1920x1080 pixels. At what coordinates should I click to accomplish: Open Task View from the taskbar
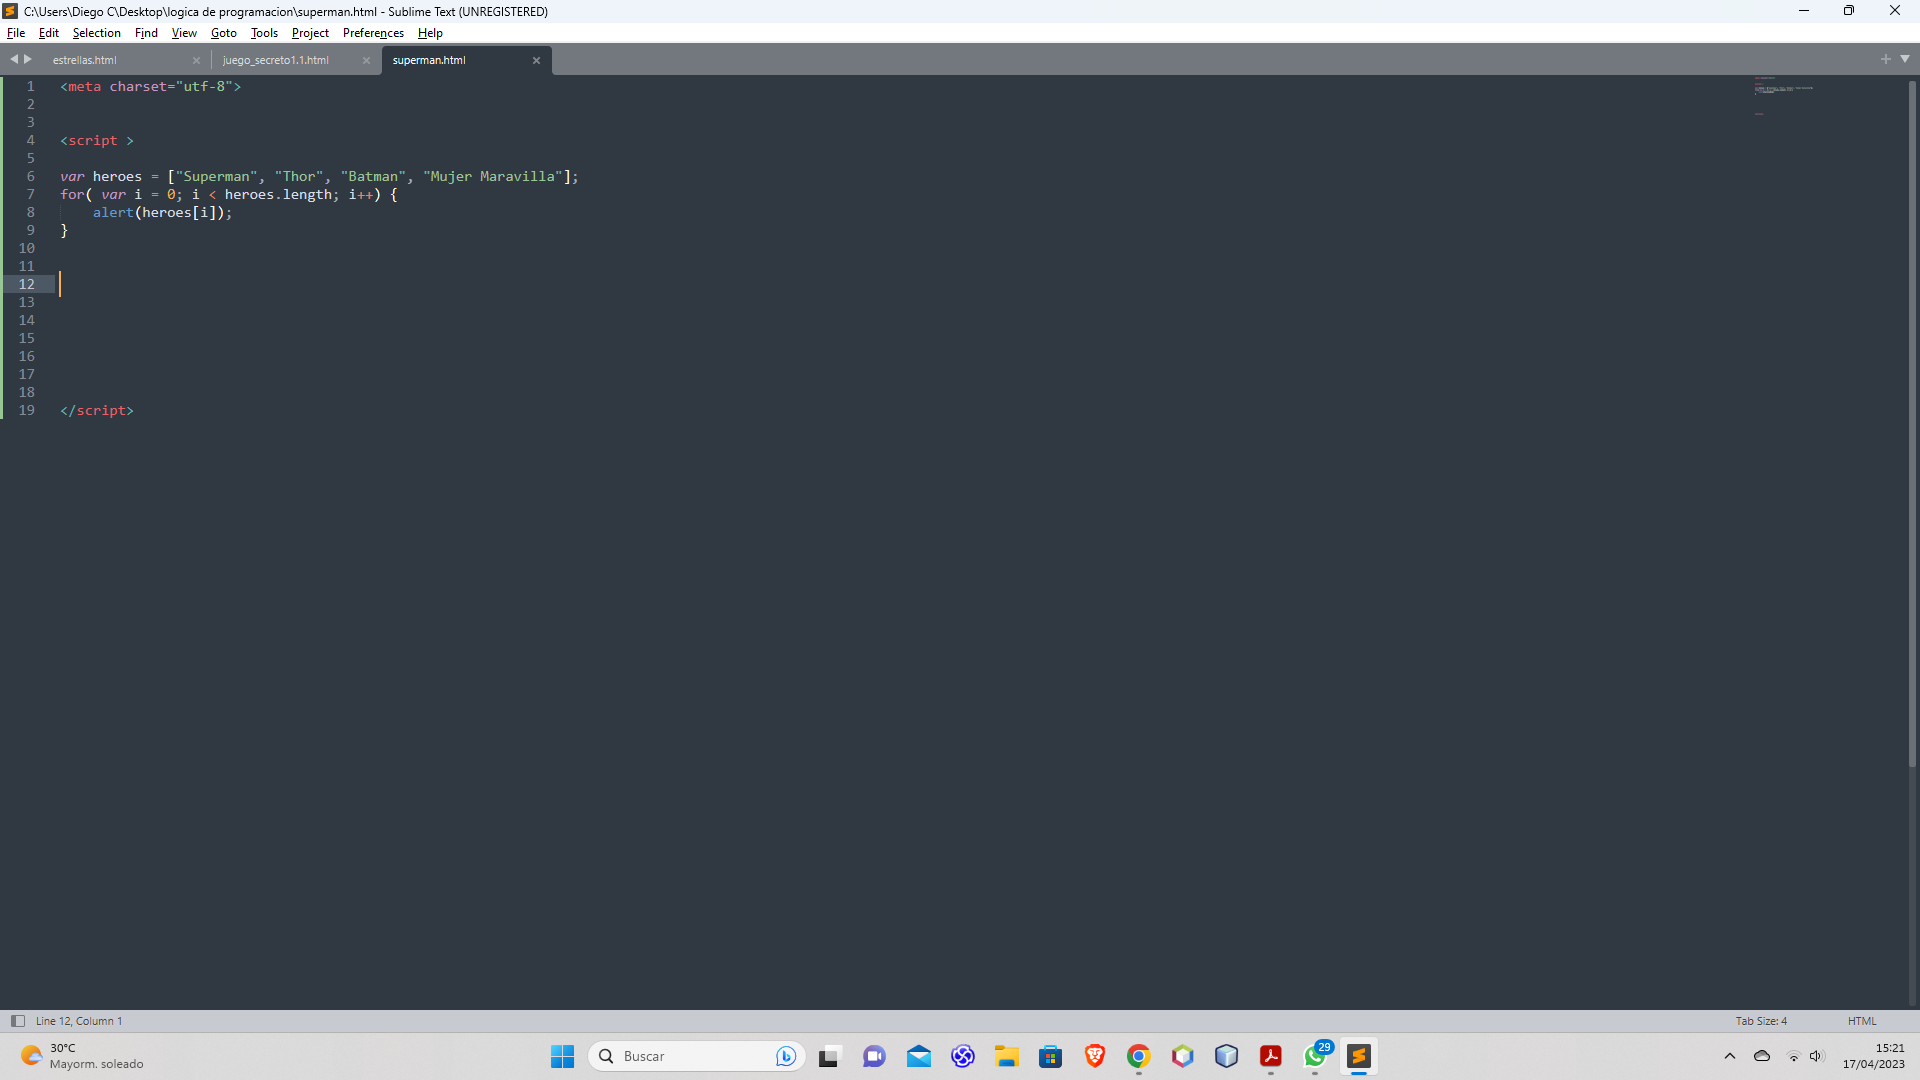pos(829,1056)
